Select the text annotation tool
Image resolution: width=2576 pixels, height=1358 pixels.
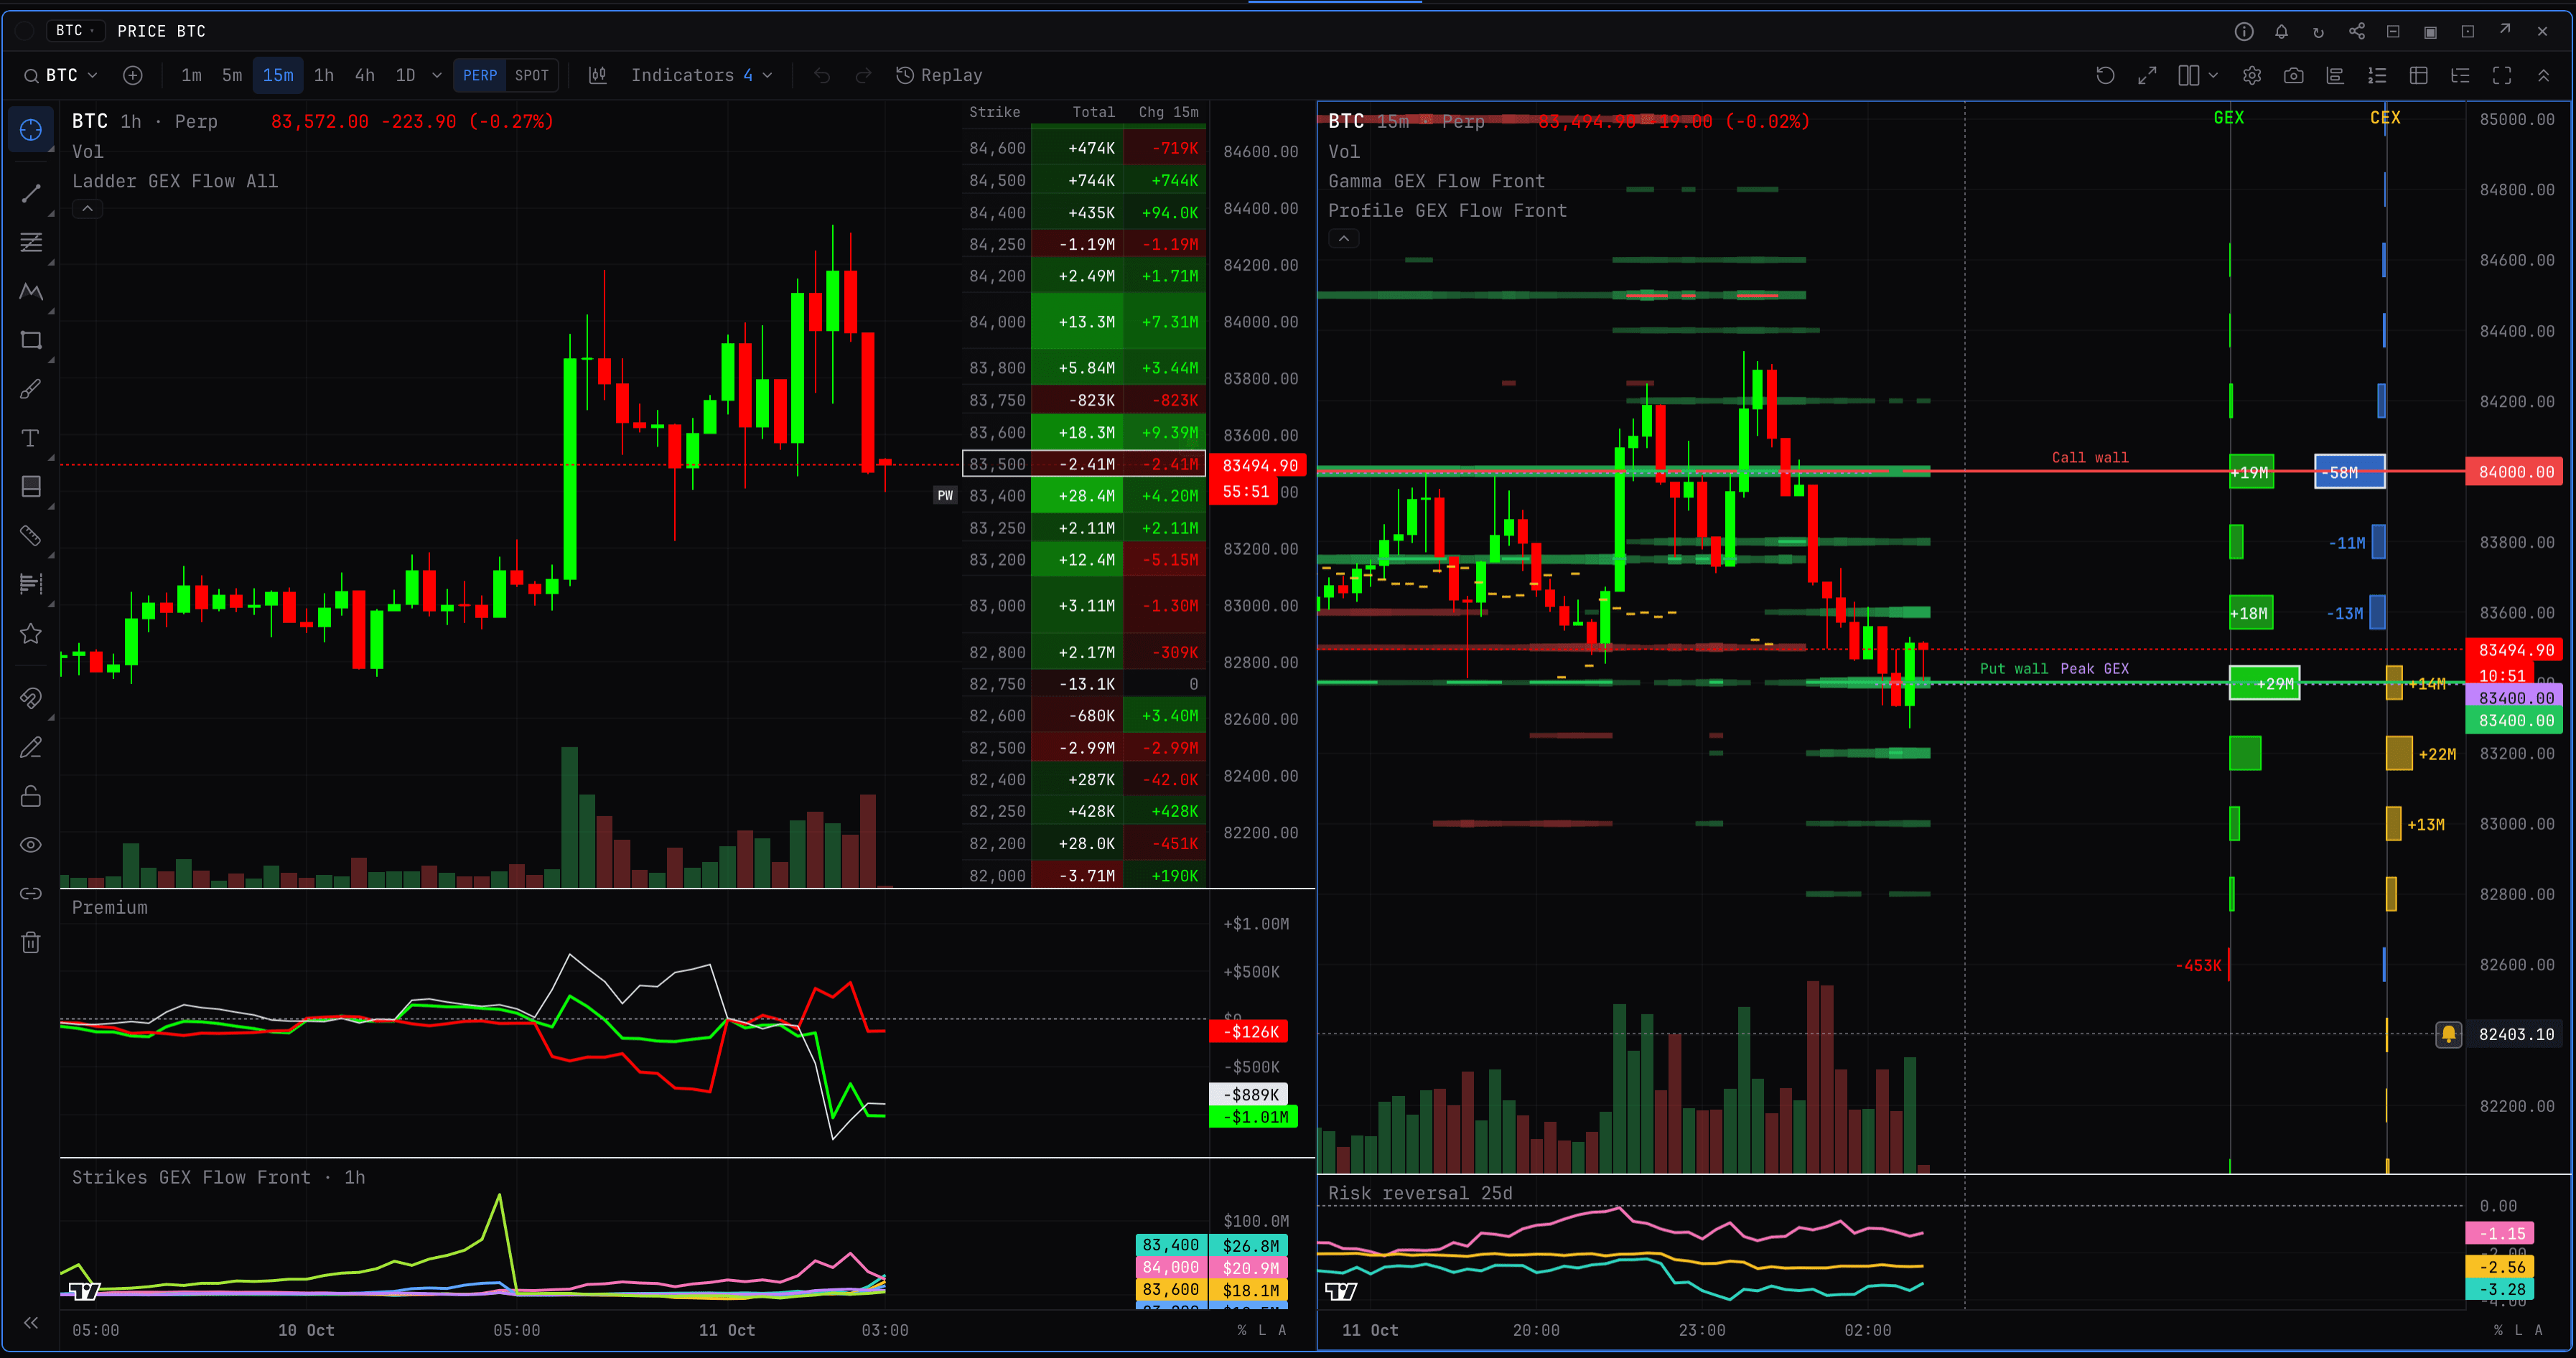click(31, 438)
